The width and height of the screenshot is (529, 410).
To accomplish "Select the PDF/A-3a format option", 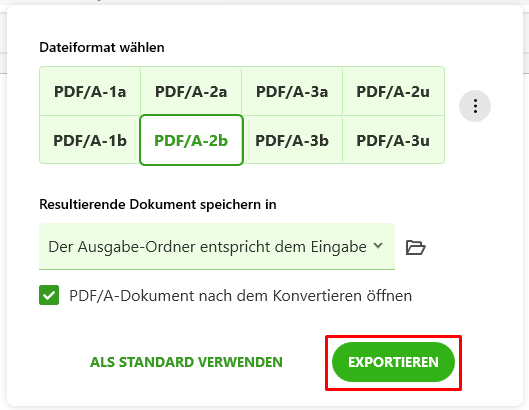I will click(292, 91).
